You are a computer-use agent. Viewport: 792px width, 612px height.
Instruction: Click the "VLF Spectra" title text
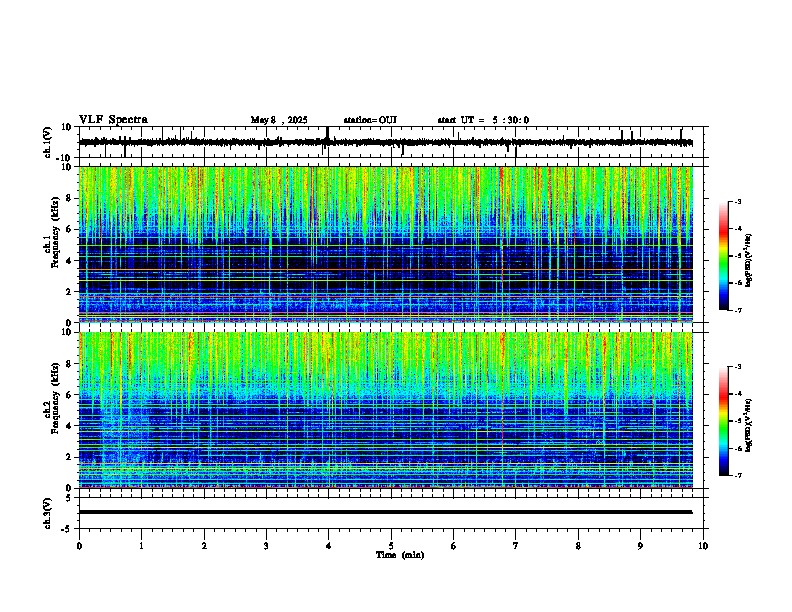pyautogui.click(x=113, y=119)
